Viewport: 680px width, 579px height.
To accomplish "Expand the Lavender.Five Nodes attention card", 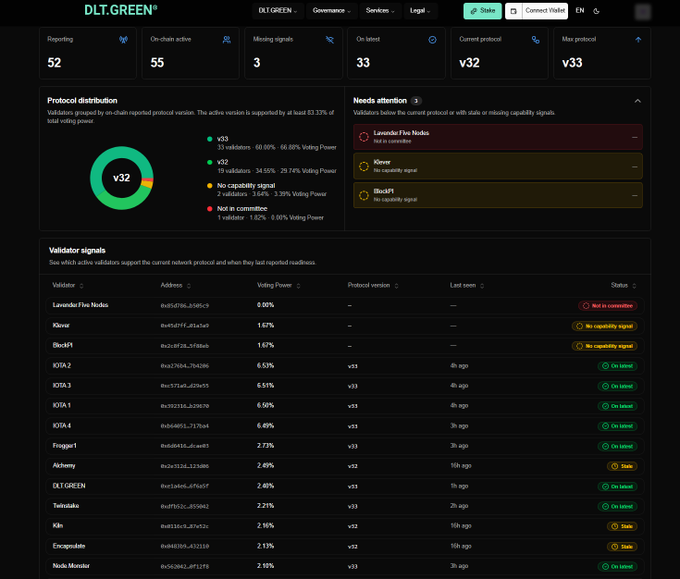I will pyautogui.click(x=498, y=137).
